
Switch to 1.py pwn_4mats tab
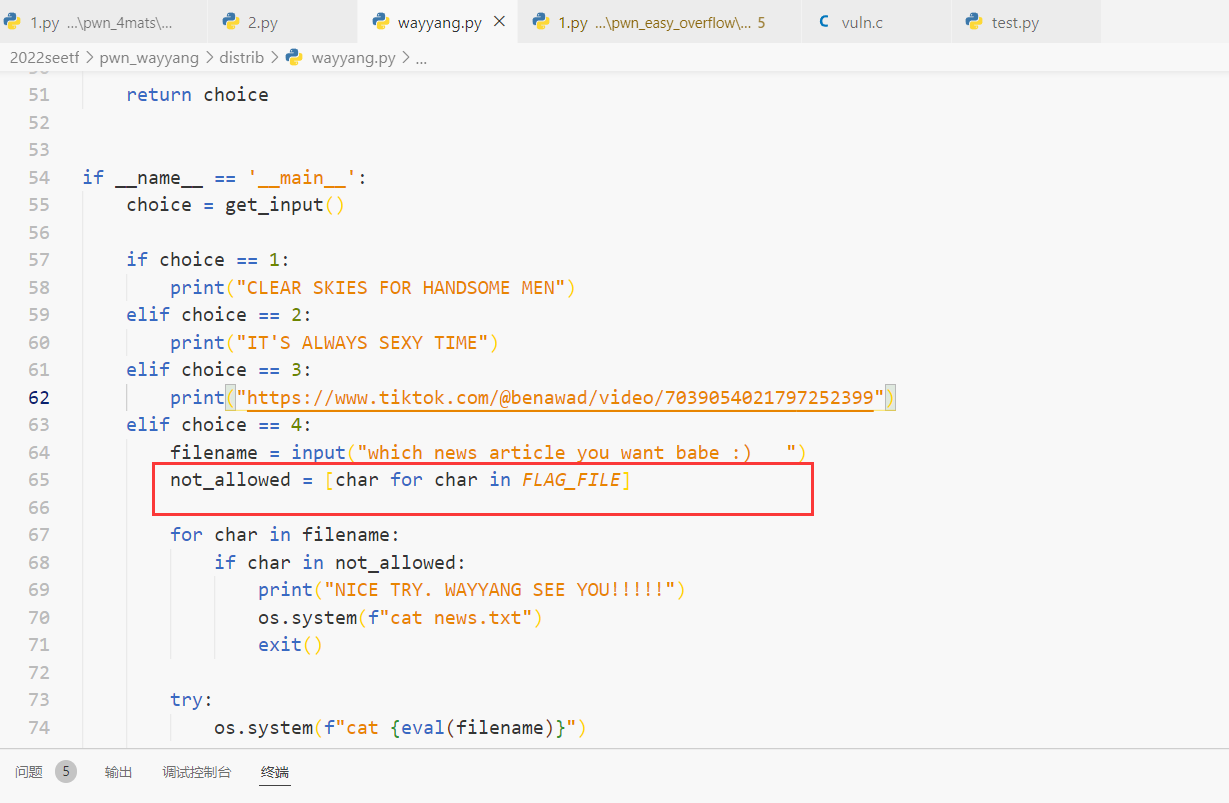104,22
